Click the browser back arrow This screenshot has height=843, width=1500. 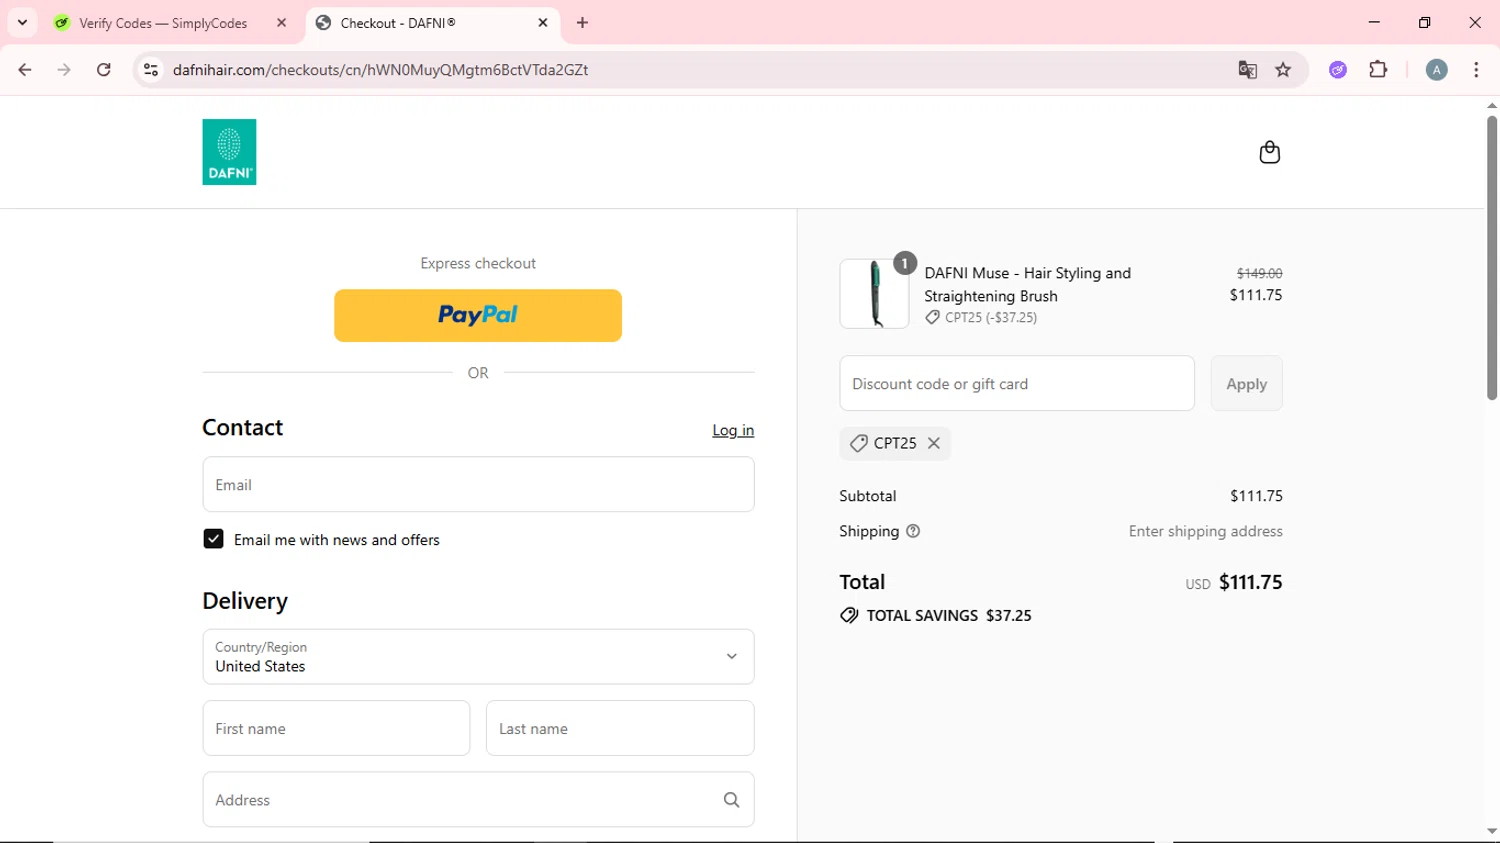point(25,70)
